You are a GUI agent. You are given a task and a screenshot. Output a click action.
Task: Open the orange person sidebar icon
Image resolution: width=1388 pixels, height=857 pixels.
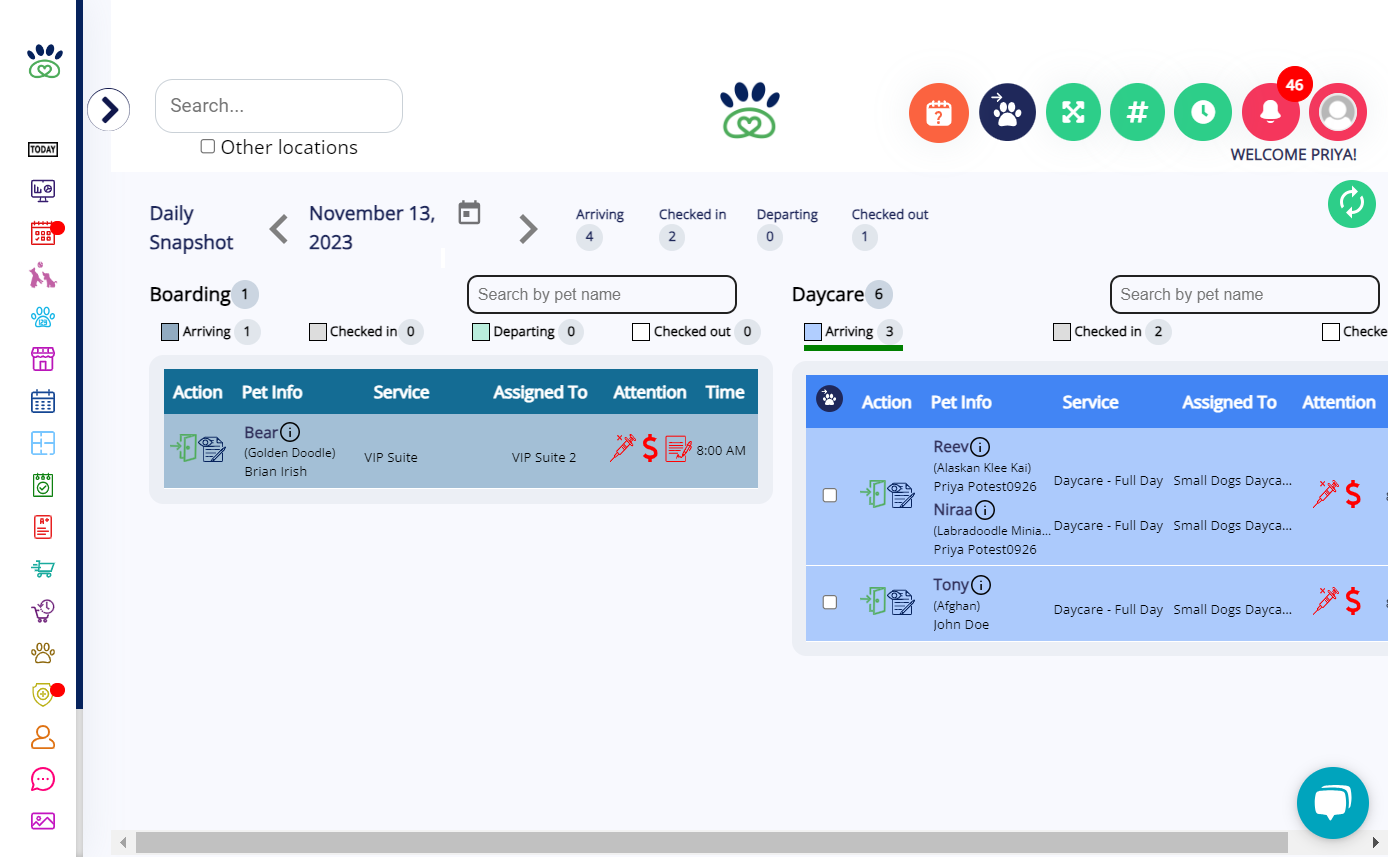pos(42,737)
